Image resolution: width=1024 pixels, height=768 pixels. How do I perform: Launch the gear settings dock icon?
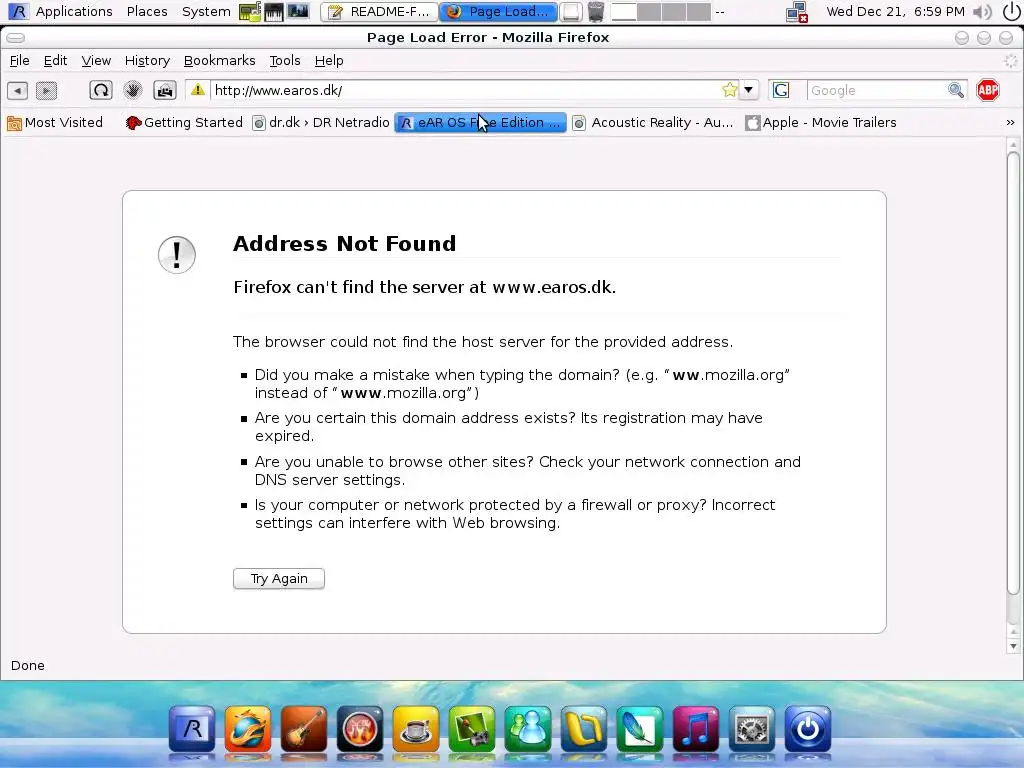point(752,729)
